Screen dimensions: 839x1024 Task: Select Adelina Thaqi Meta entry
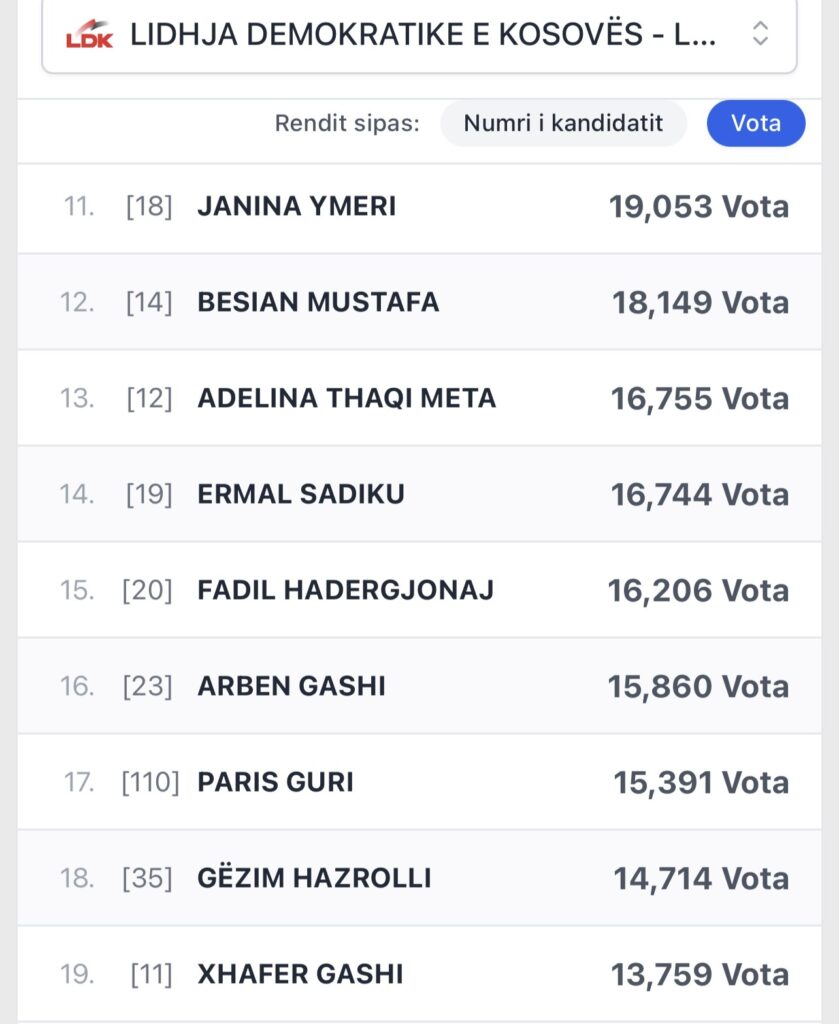(x=347, y=398)
